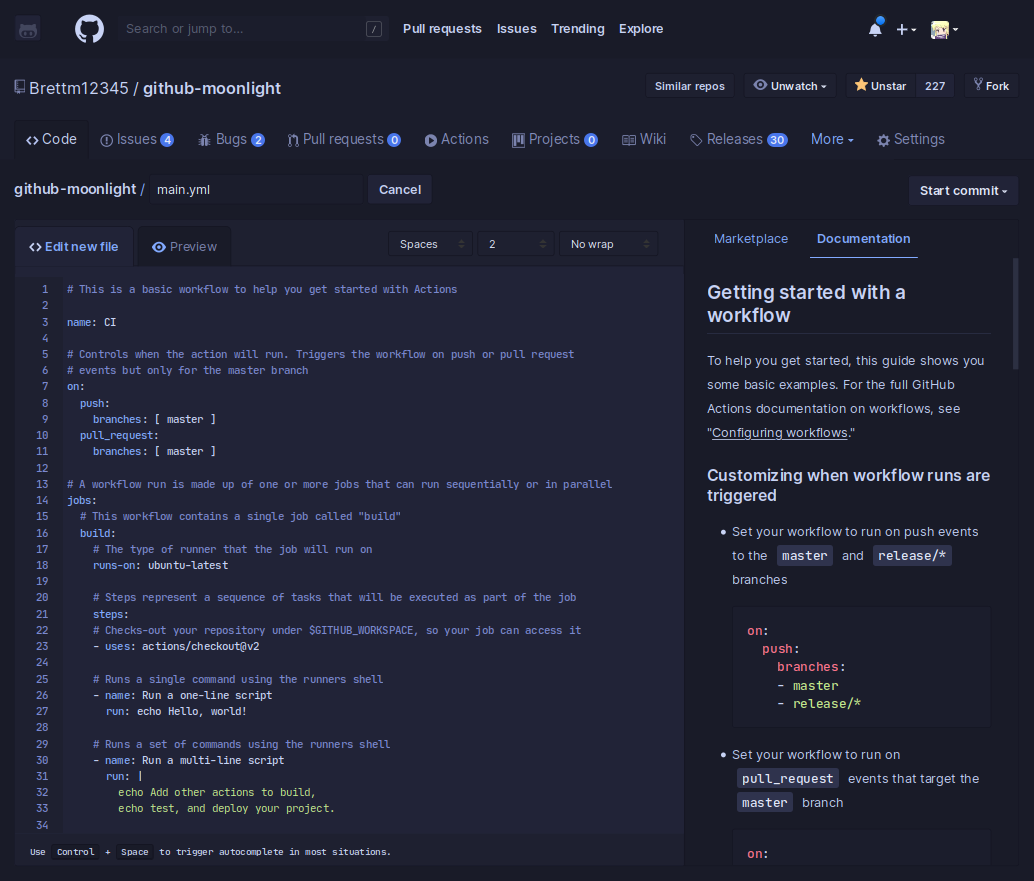Open the Configuring workflows link
The width and height of the screenshot is (1034, 881).
(779, 433)
